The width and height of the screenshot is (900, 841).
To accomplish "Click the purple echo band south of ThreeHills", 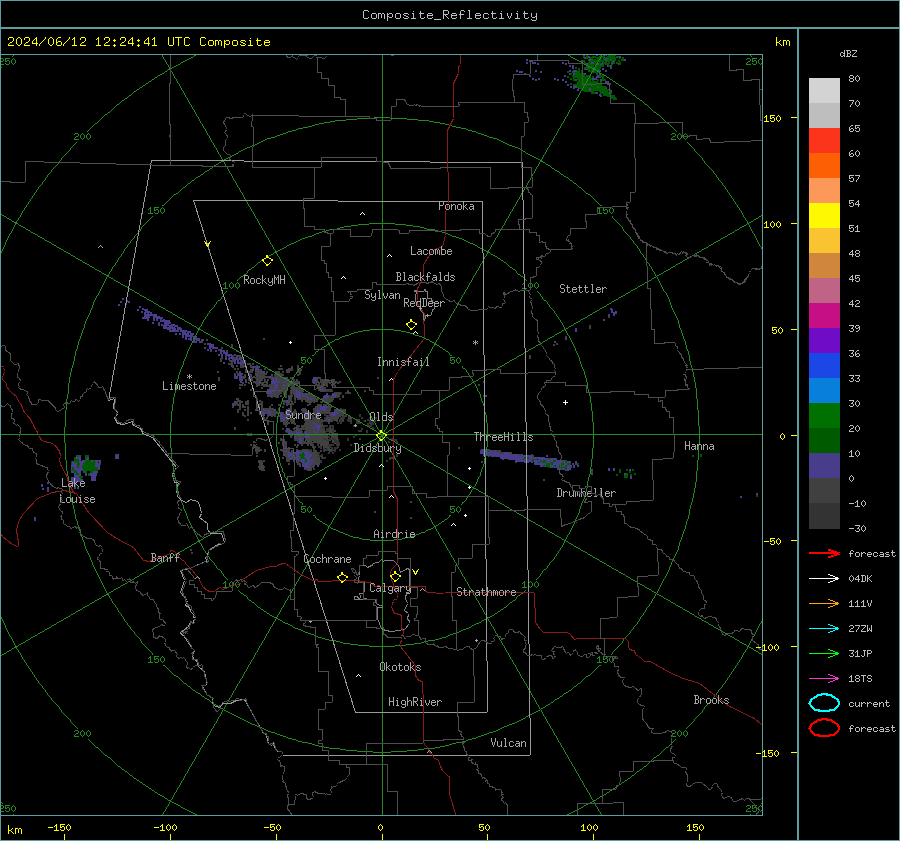I will (x=528, y=459).
